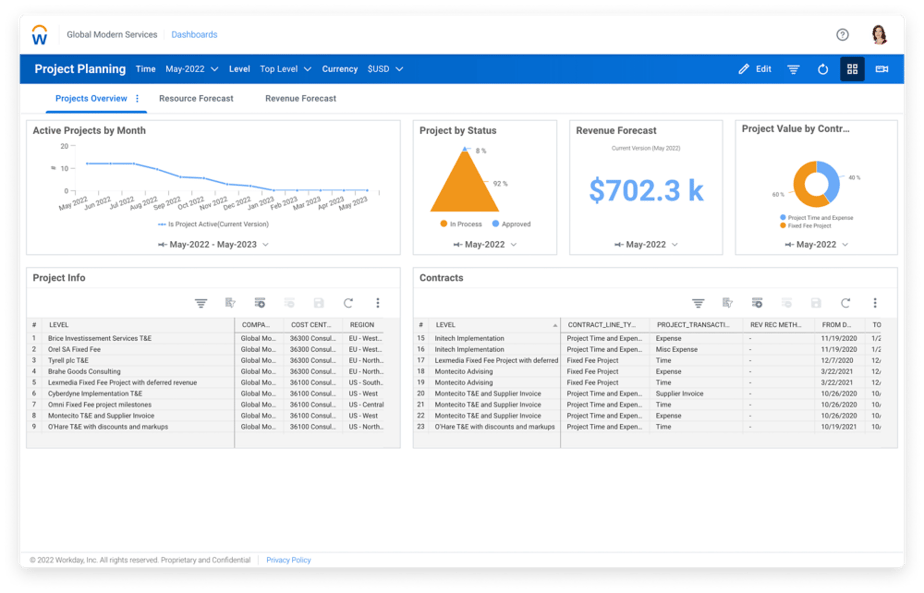Screen dimensions: 924x593
Task: Click the orange donut segment in Project Value chart
Action: click(x=798, y=185)
